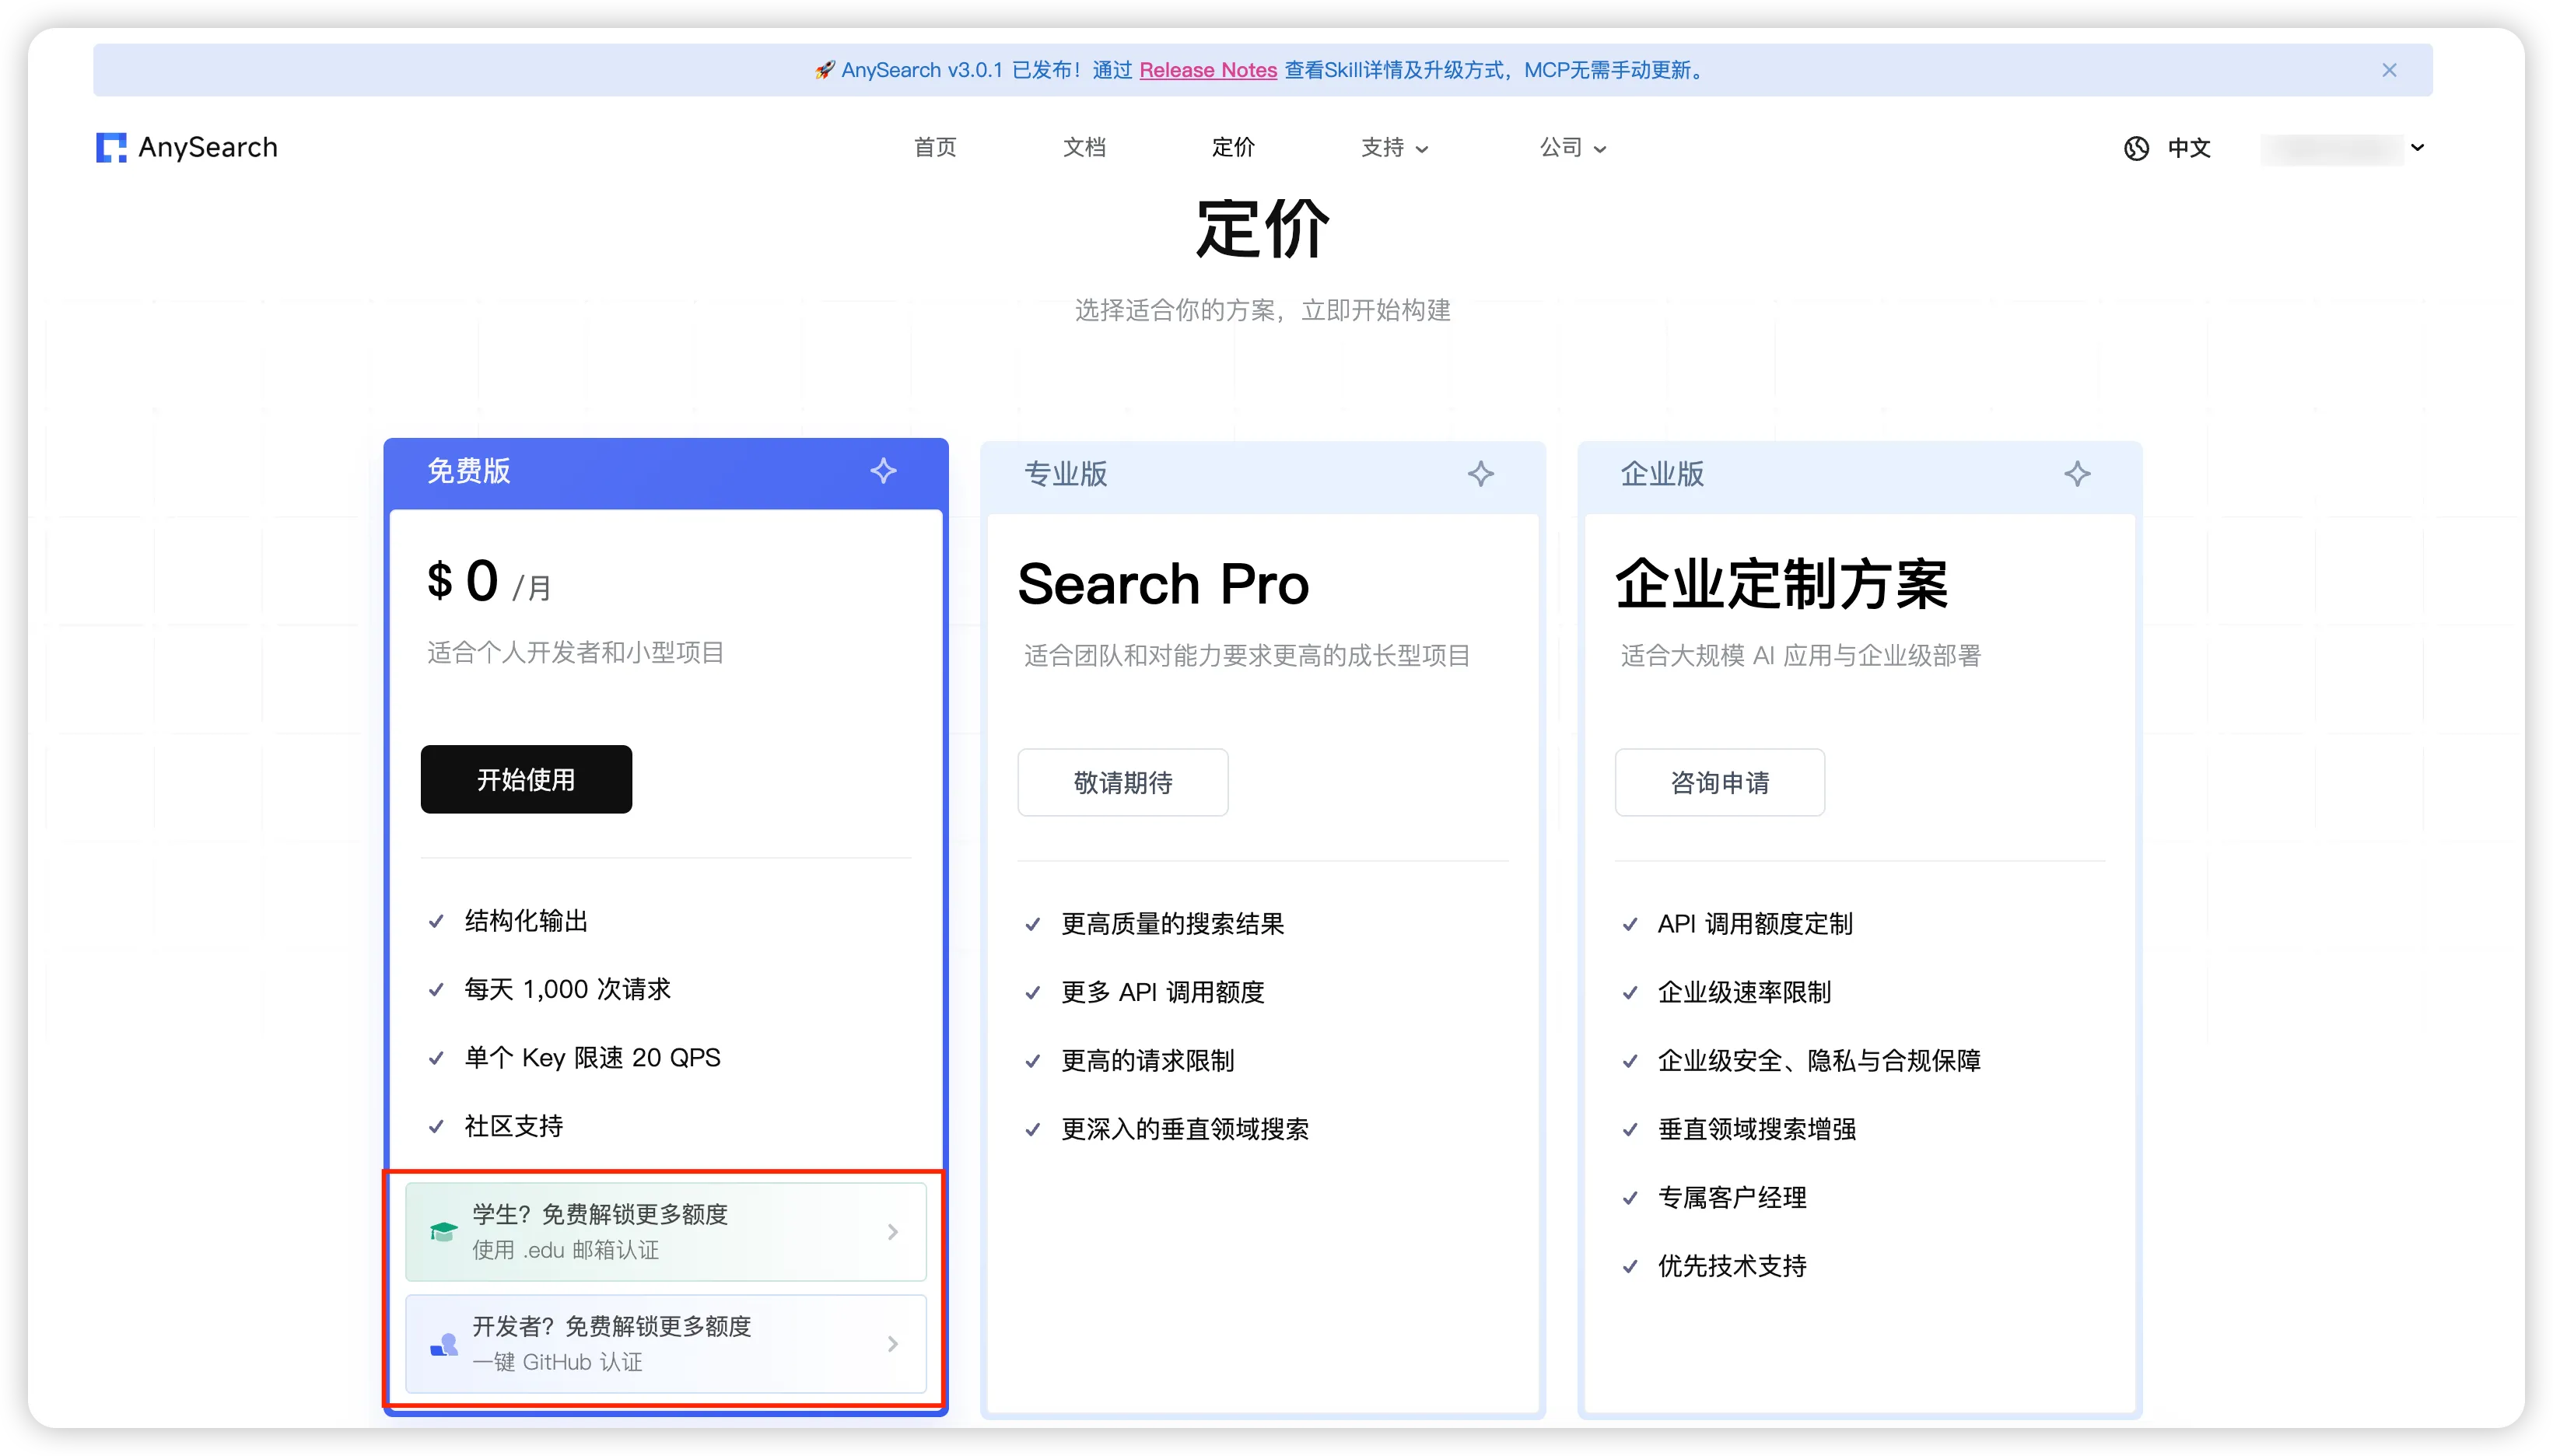This screenshot has height=1456, width=2553.
Task: Click the globe language icon
Action: [2136, 148]
